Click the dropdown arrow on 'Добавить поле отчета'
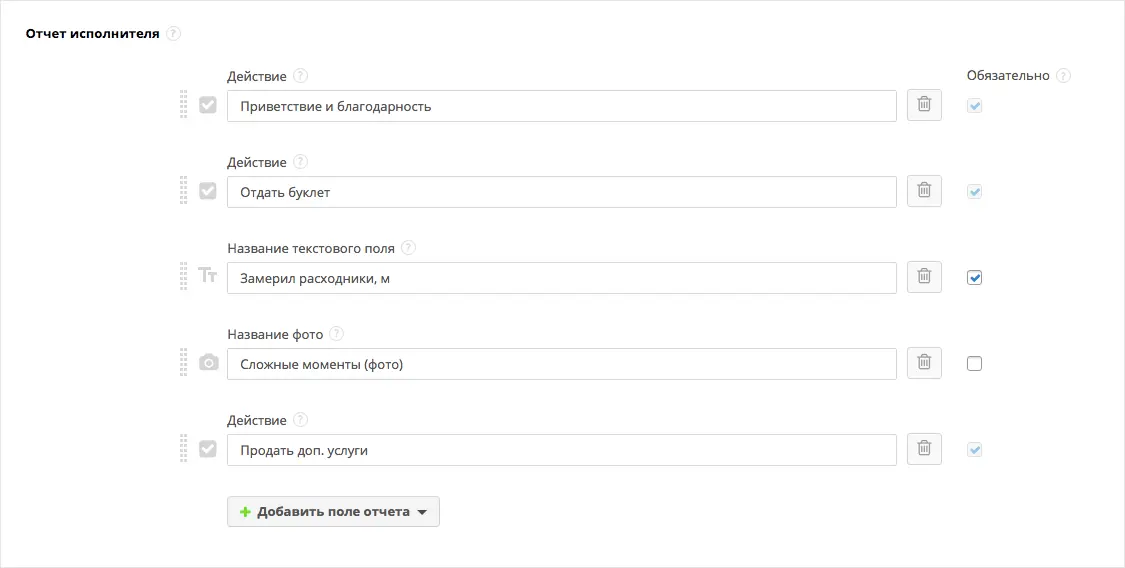Image resolution: width=1125 pixels, height=568 pixels. [x=422, y=513]
